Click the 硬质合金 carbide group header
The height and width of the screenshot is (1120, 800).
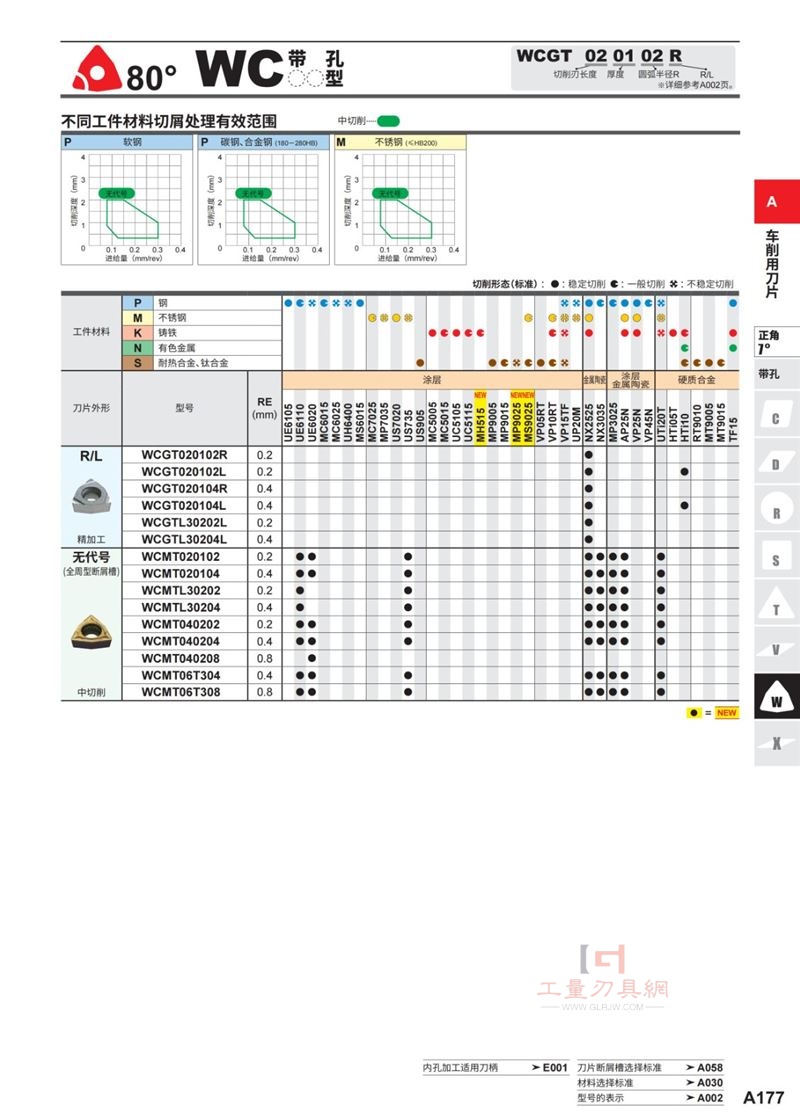click(696, 380)
